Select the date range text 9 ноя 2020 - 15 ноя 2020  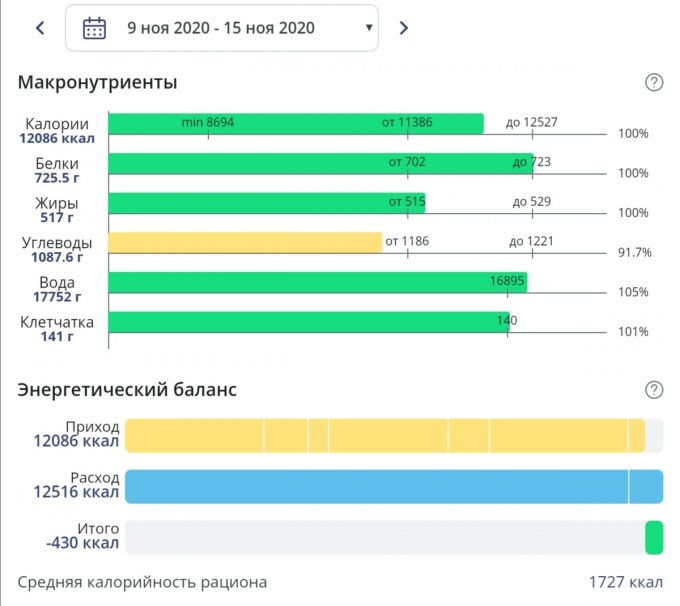point(220,28)
